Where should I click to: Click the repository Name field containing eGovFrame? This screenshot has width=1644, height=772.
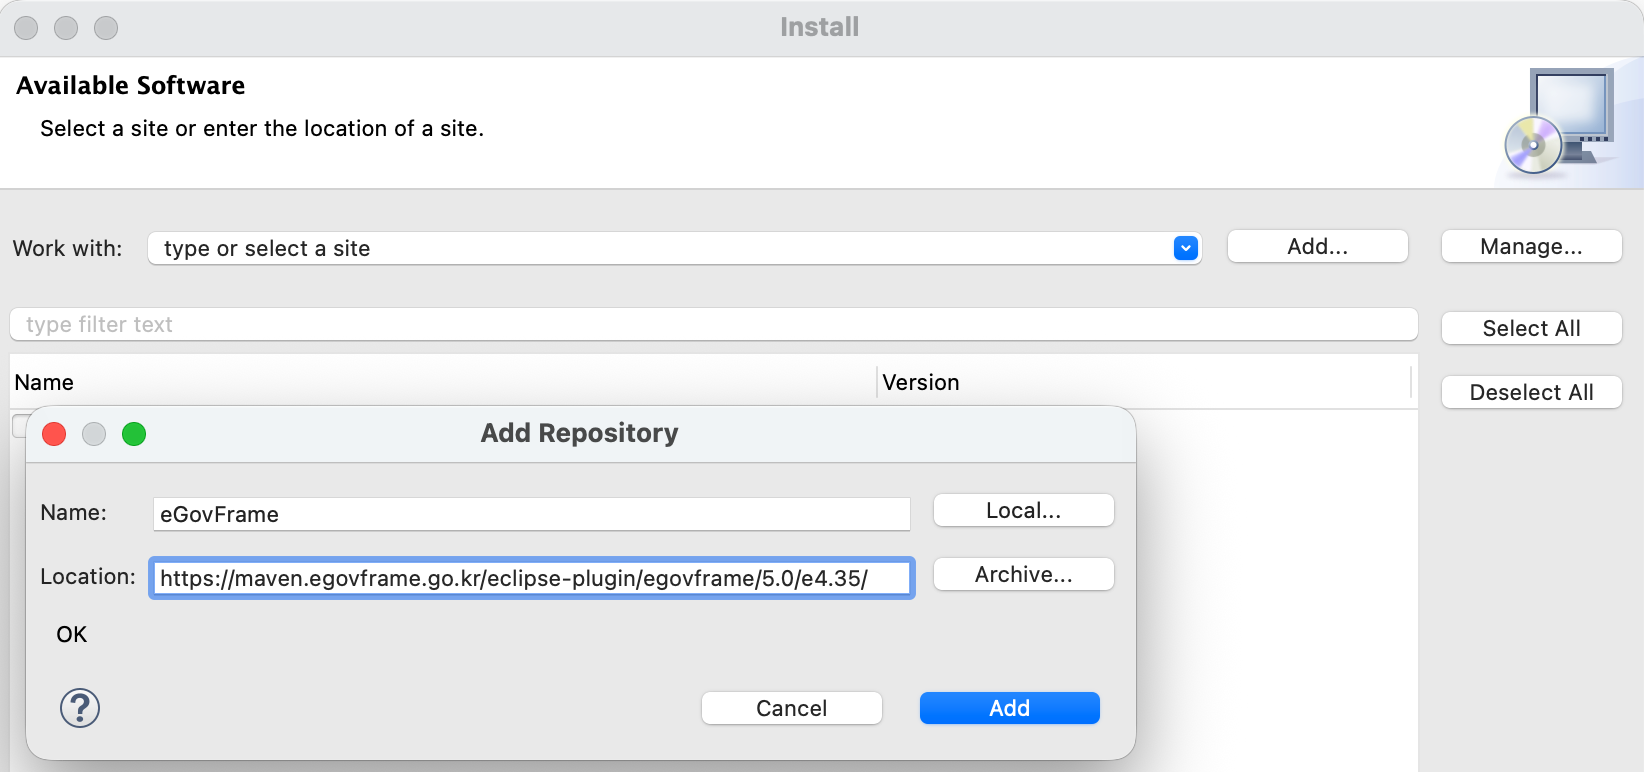(530, 514)
